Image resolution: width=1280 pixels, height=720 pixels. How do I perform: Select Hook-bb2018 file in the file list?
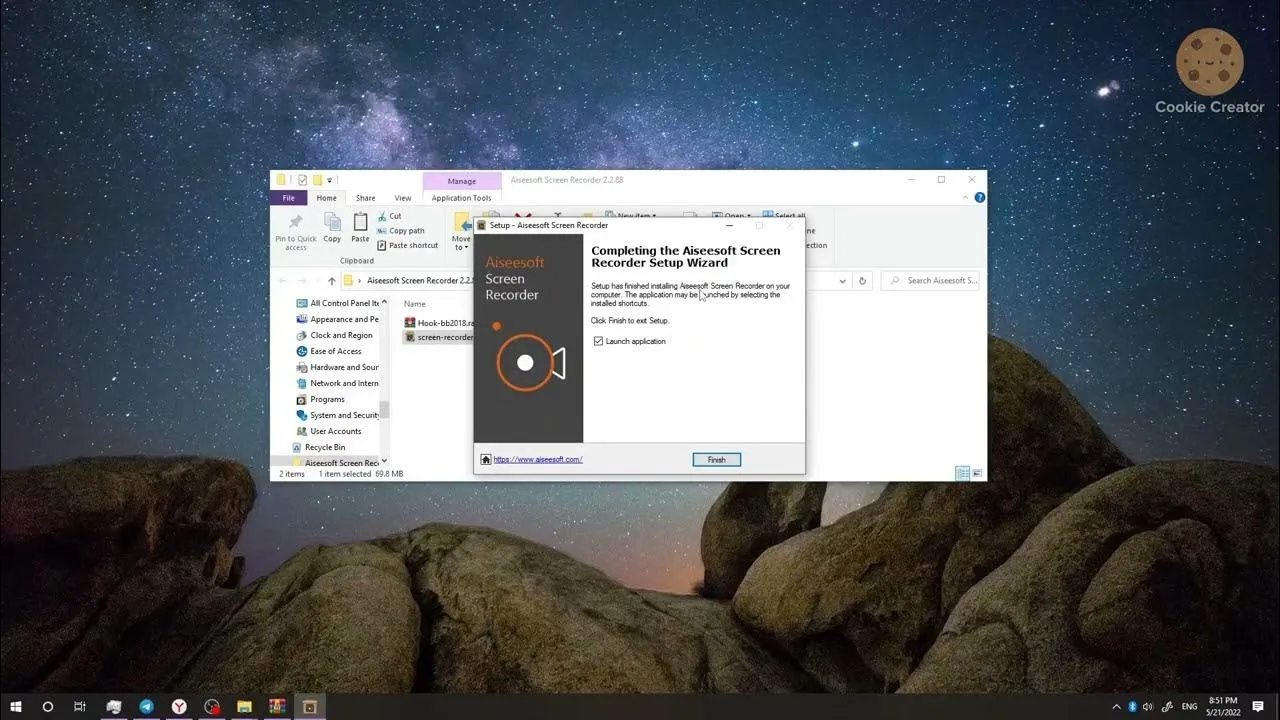click(438, 322)
